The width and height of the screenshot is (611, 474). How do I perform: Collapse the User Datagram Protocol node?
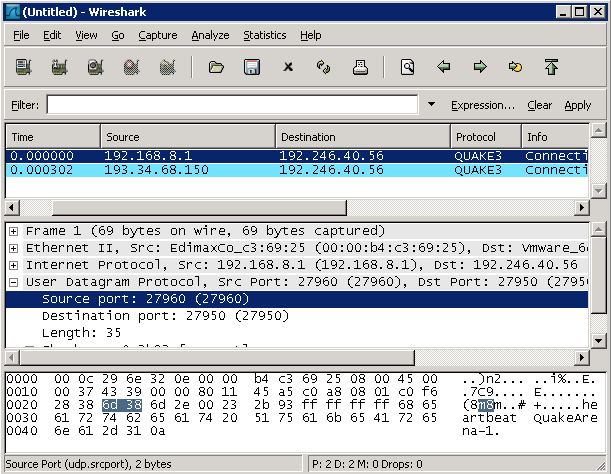coord(14,282)
